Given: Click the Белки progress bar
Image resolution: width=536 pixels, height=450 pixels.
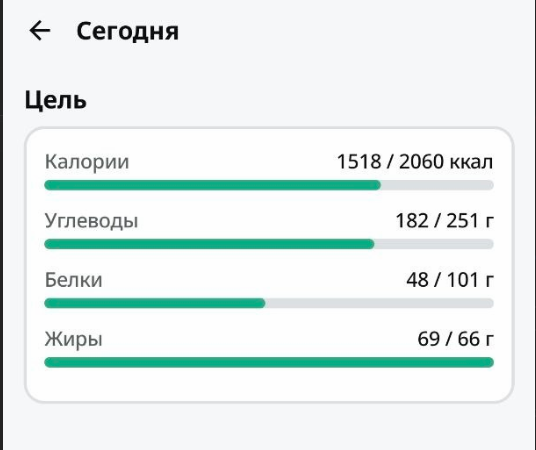Looking at the screenshot, I should (x=269, y=303).
